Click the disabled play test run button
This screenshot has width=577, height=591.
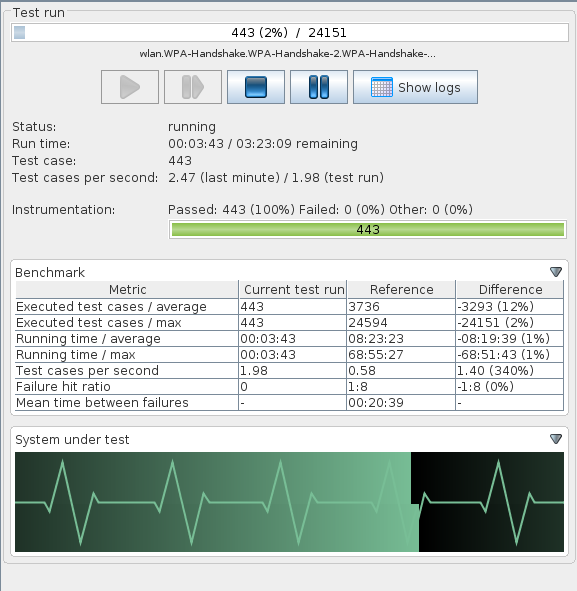coord(130,87)
